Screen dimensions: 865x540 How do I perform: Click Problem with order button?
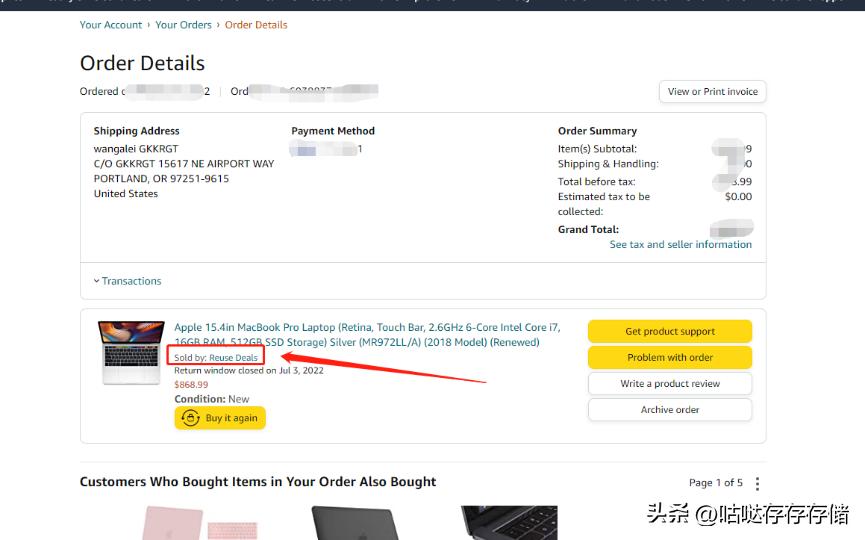coord(670,358)
